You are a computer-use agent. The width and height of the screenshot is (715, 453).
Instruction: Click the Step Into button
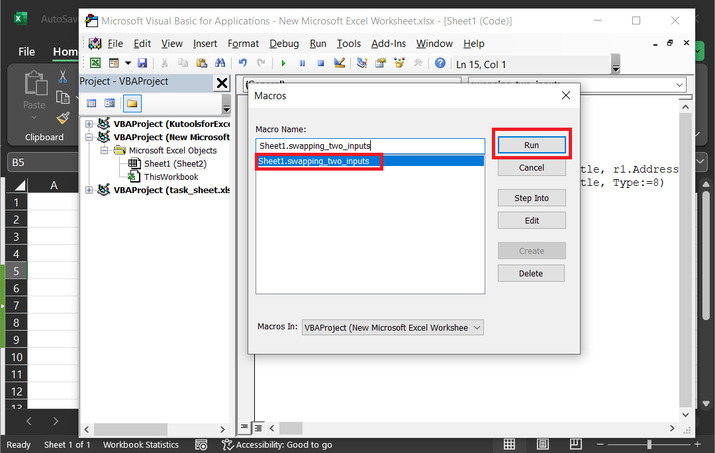(x=531, y=198)
